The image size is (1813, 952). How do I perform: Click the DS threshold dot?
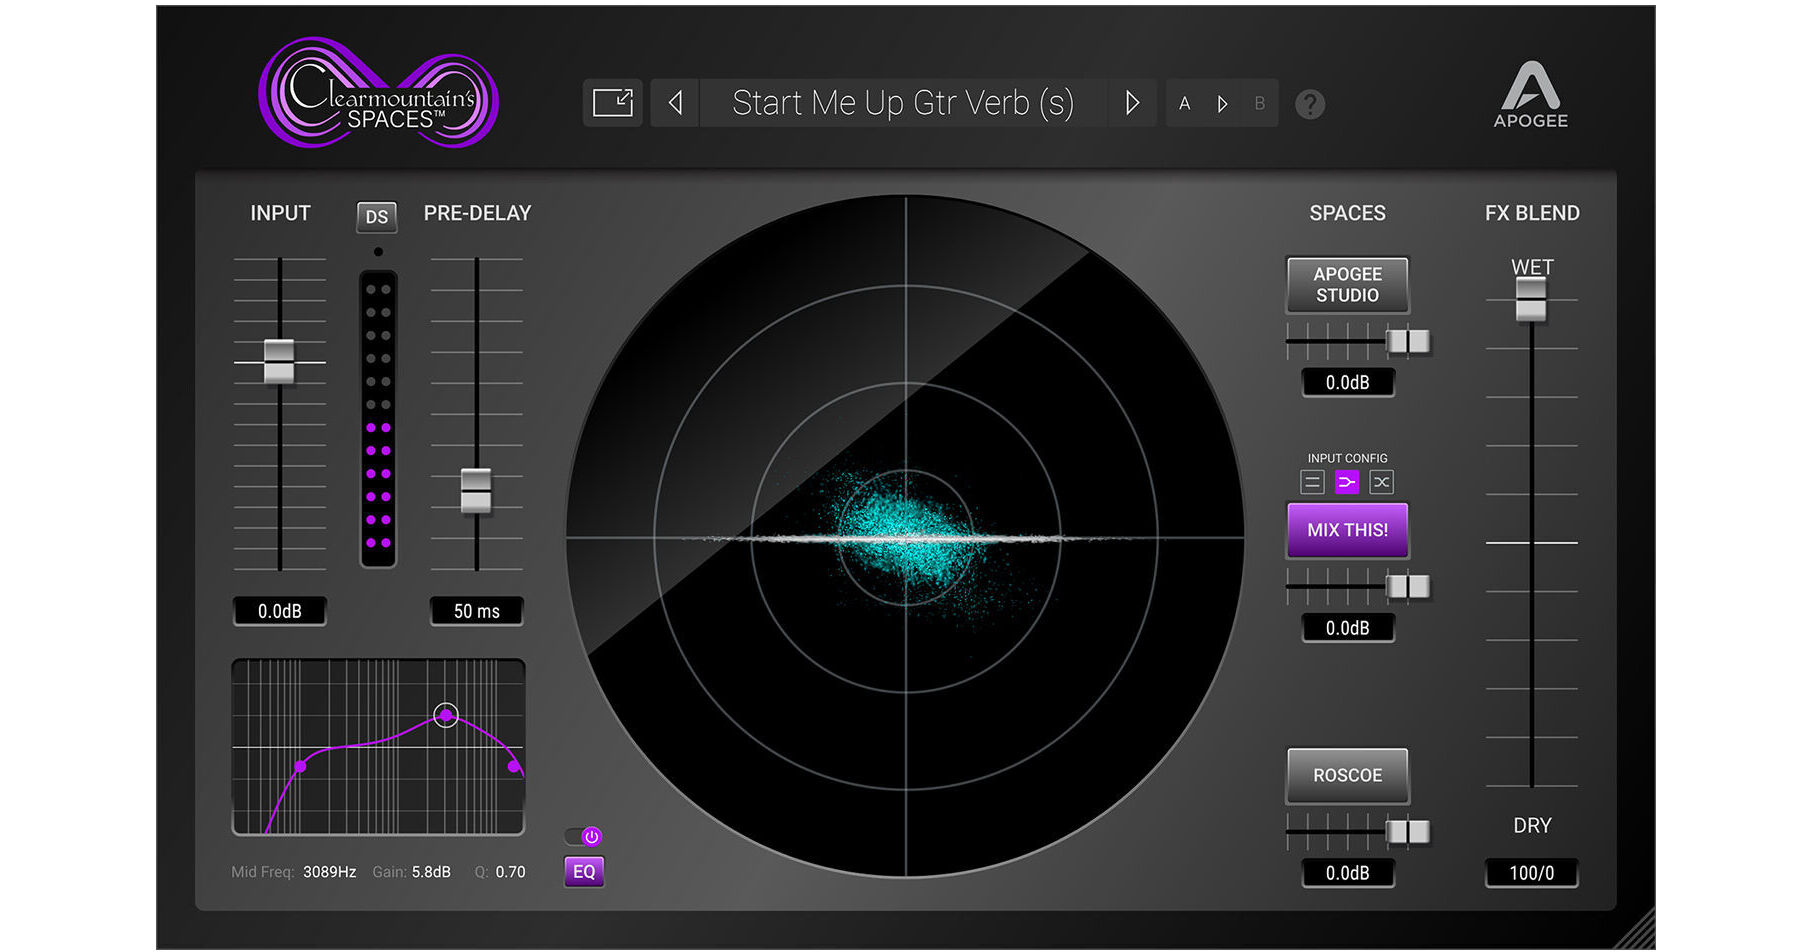378,252
